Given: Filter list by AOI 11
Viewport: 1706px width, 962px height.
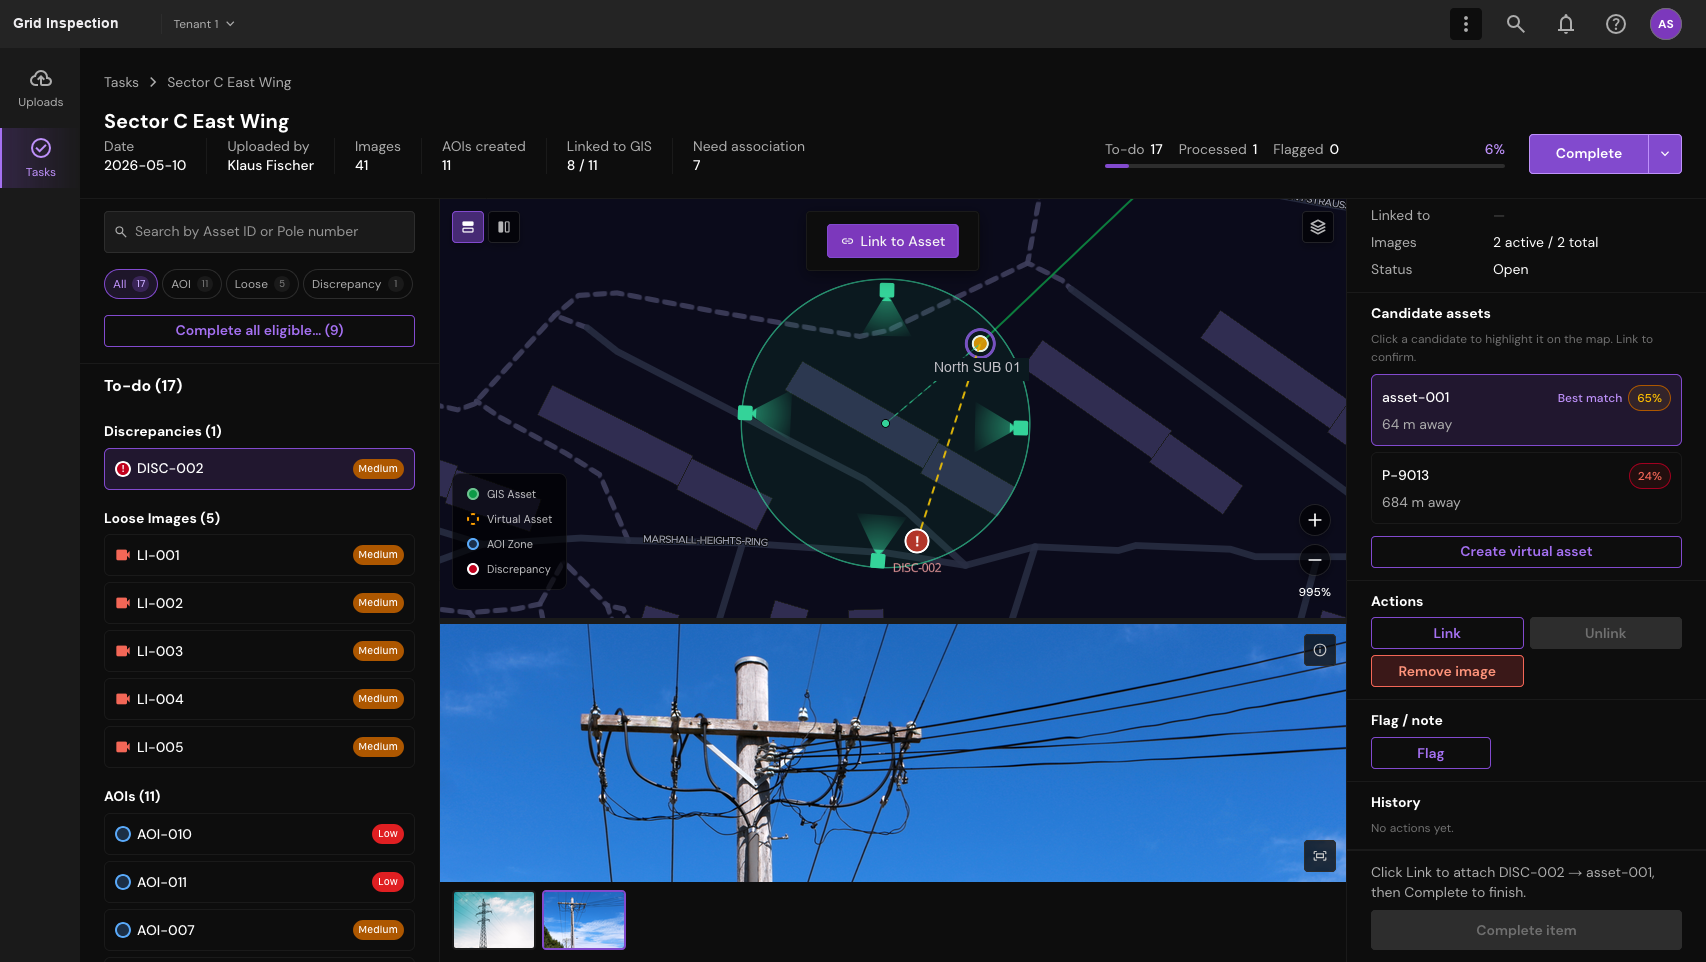Looking at the screenshot, I should click(191, 284).
